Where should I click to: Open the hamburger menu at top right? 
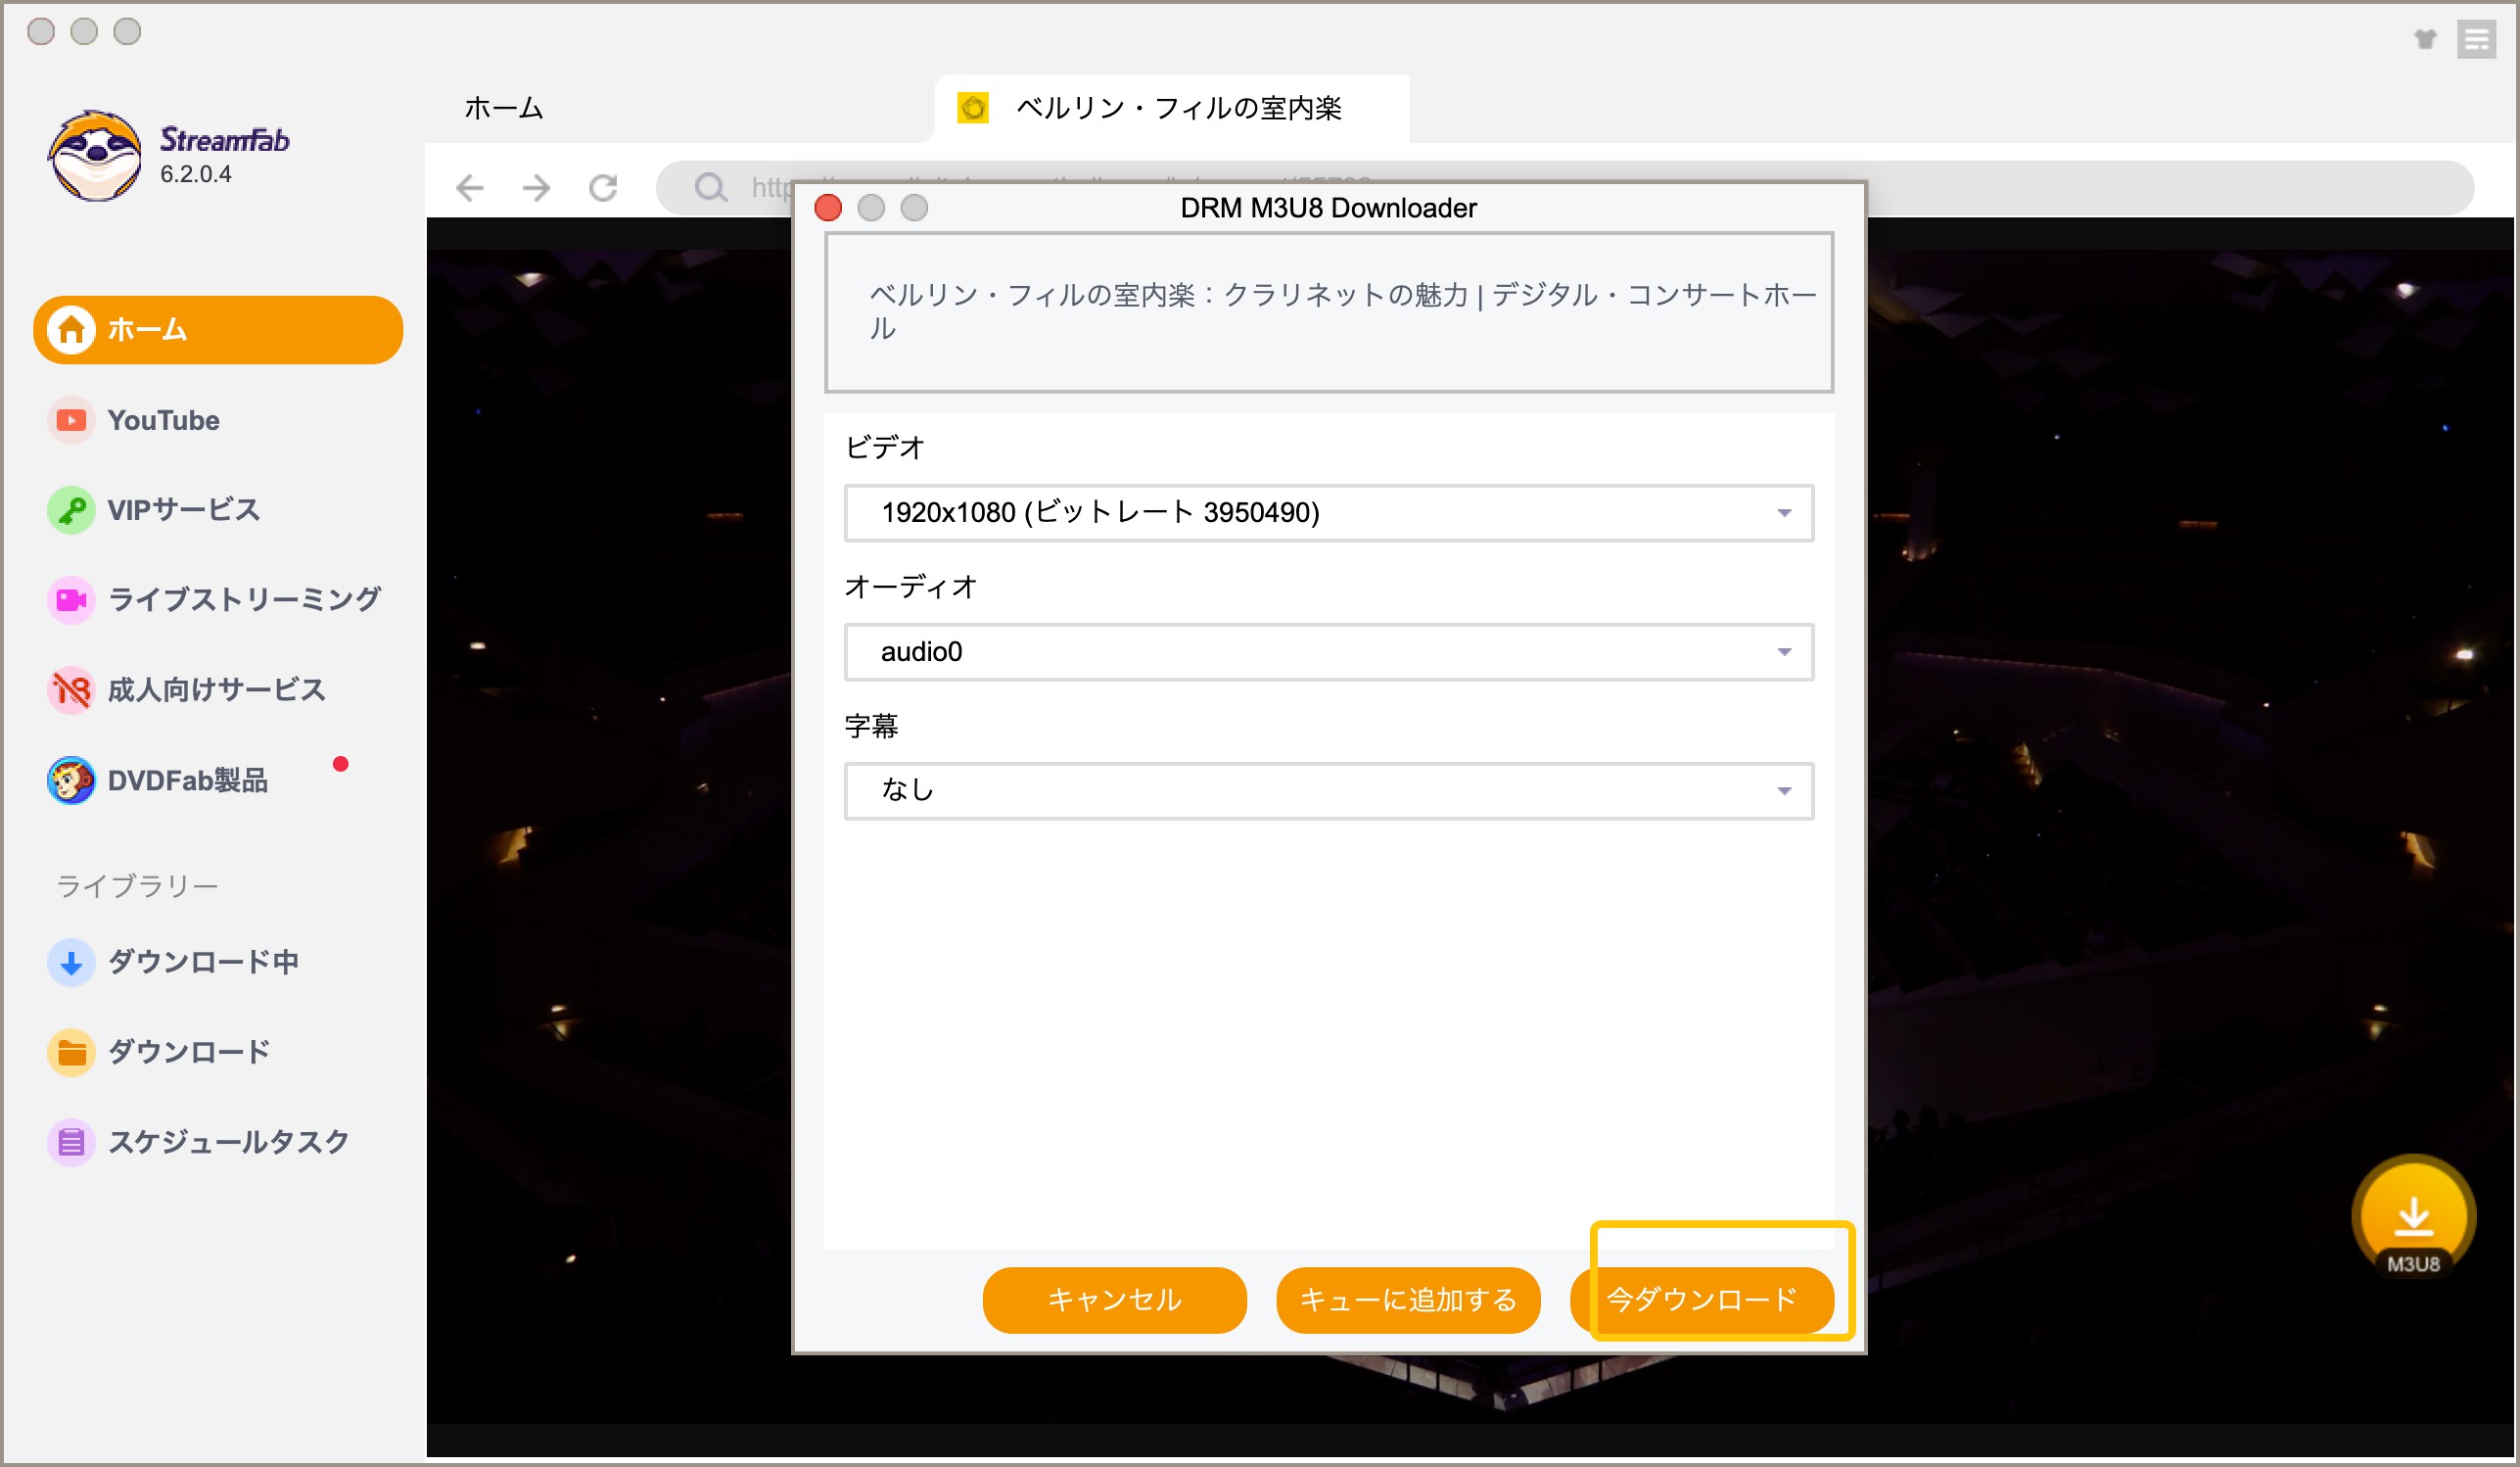click(2477, 39)
